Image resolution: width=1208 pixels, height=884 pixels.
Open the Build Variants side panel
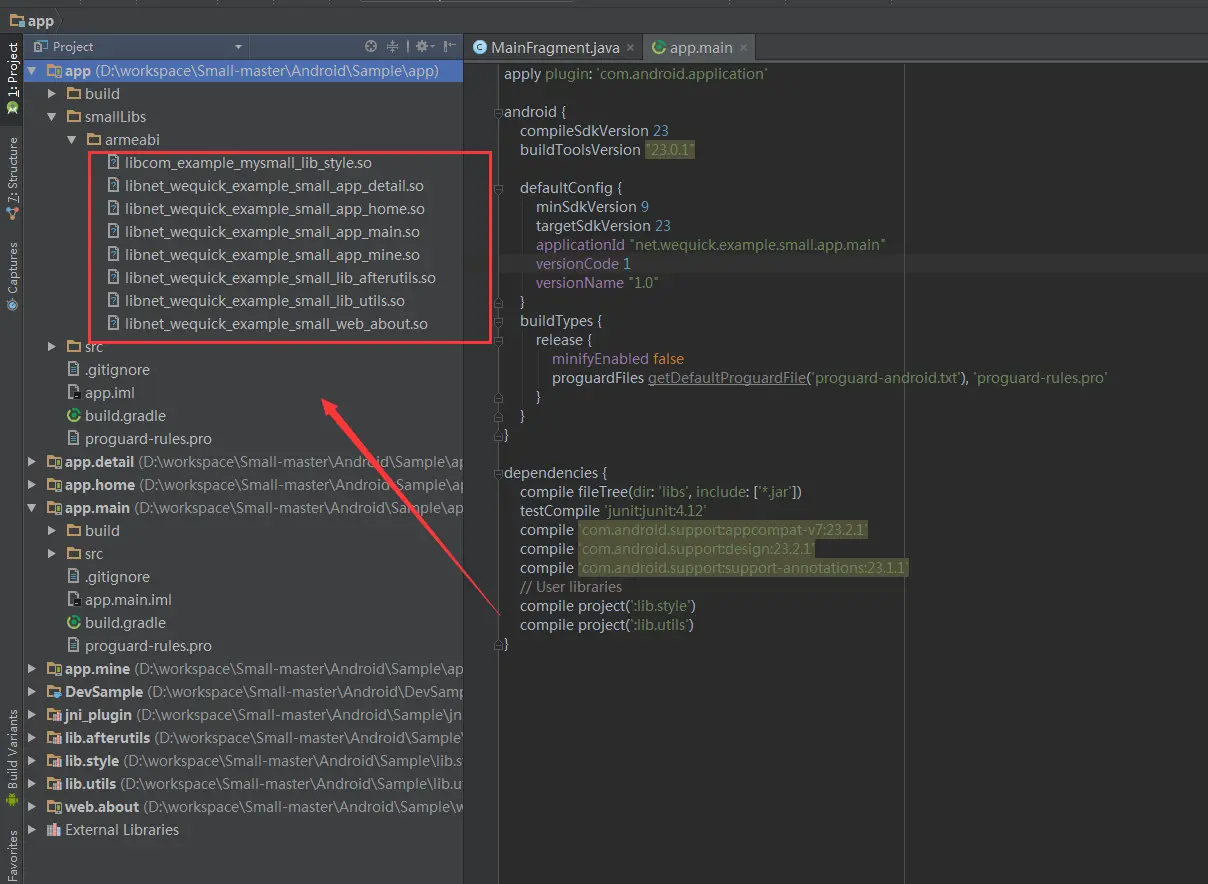(12, 758)
